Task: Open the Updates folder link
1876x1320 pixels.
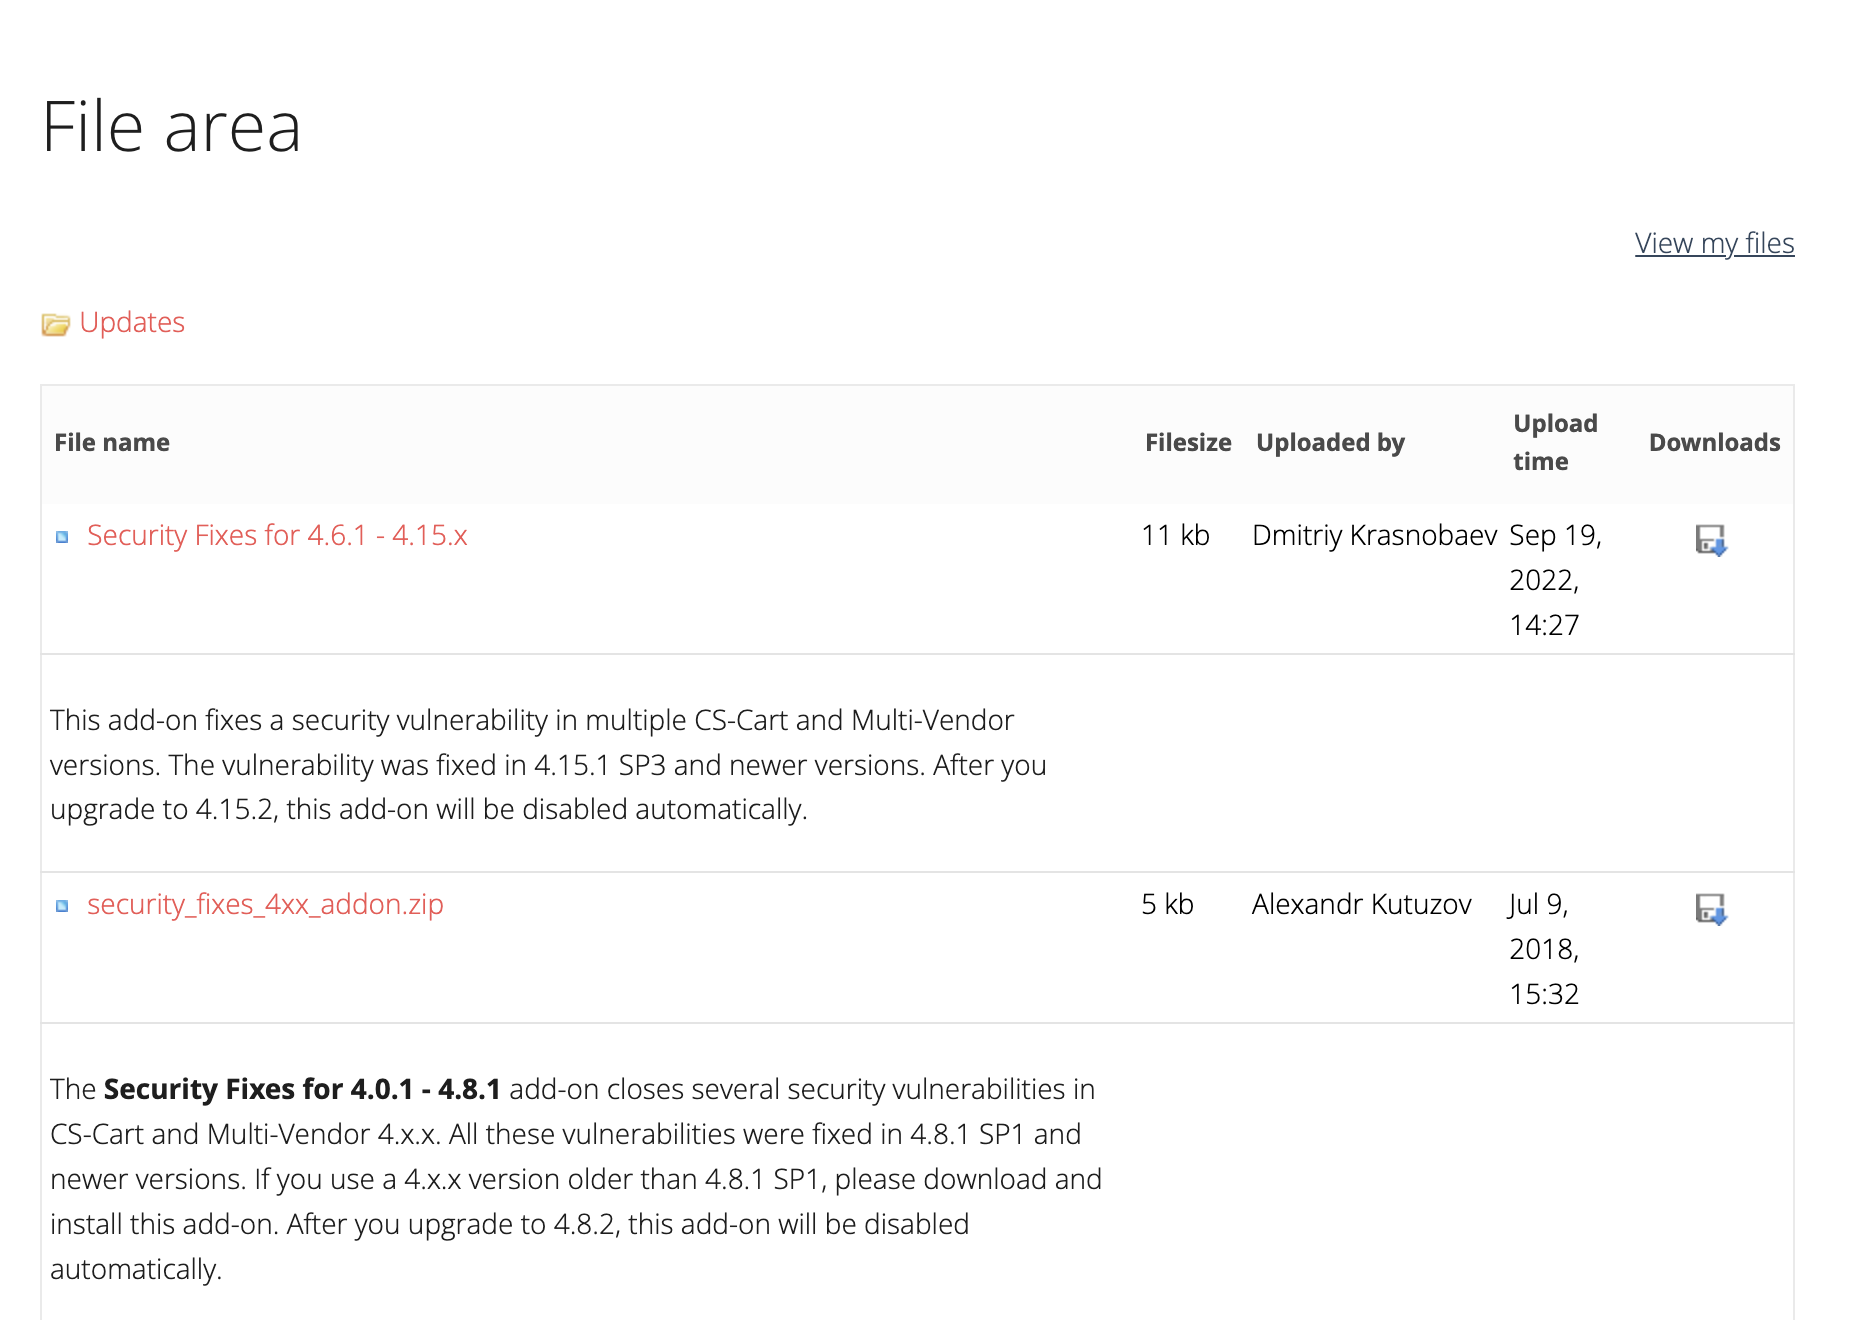Action: [x=132, y=322]
